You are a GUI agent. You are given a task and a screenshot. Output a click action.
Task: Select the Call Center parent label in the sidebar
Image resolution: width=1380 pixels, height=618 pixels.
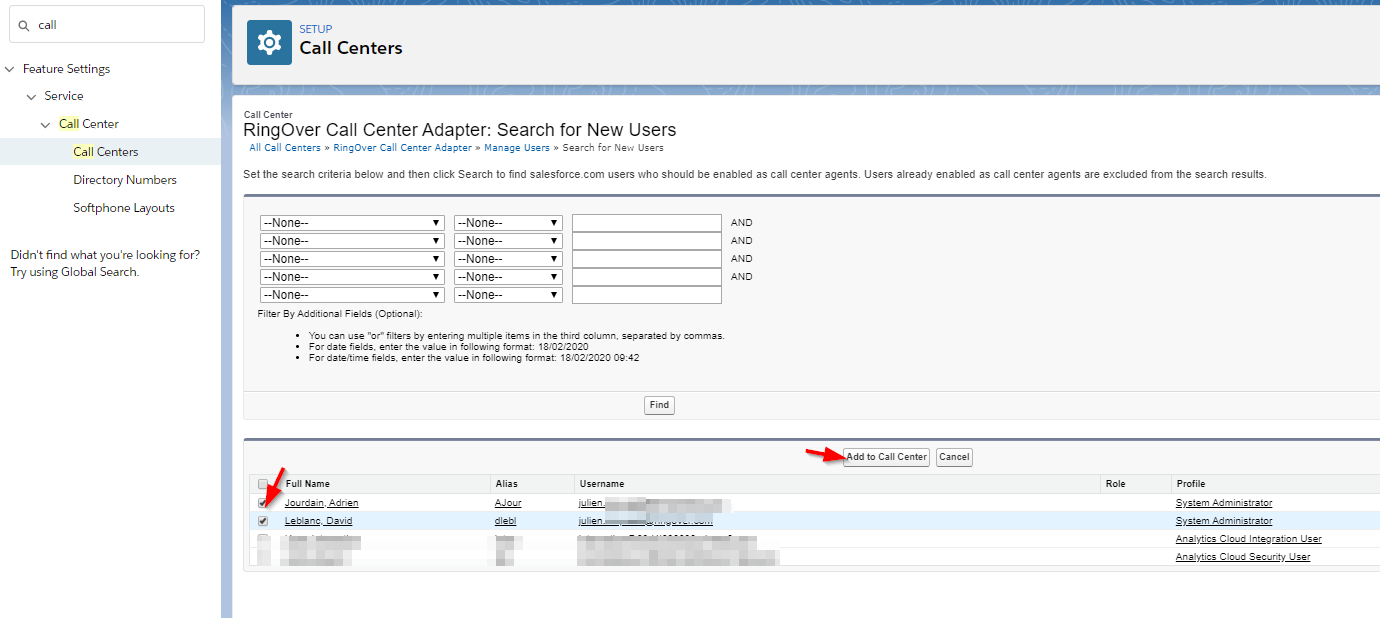[x=89, y=124]
